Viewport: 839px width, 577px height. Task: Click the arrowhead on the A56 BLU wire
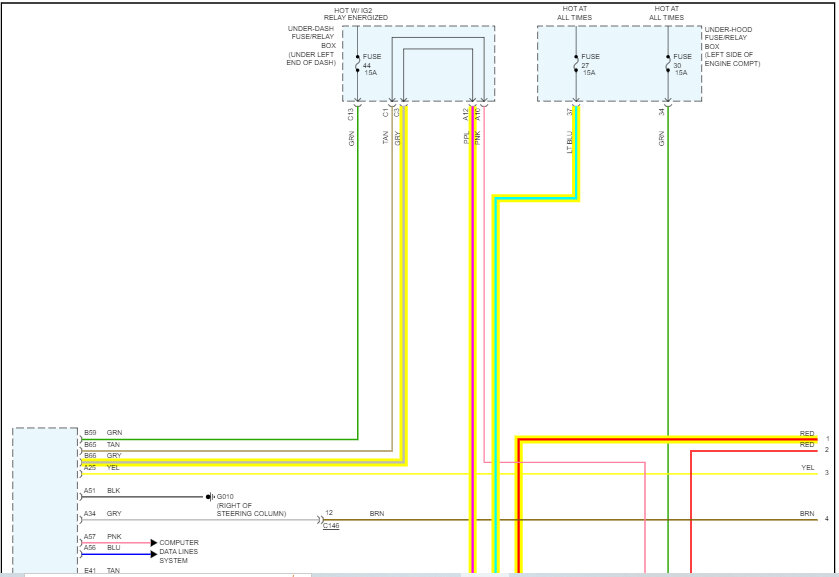click(154, 554)
